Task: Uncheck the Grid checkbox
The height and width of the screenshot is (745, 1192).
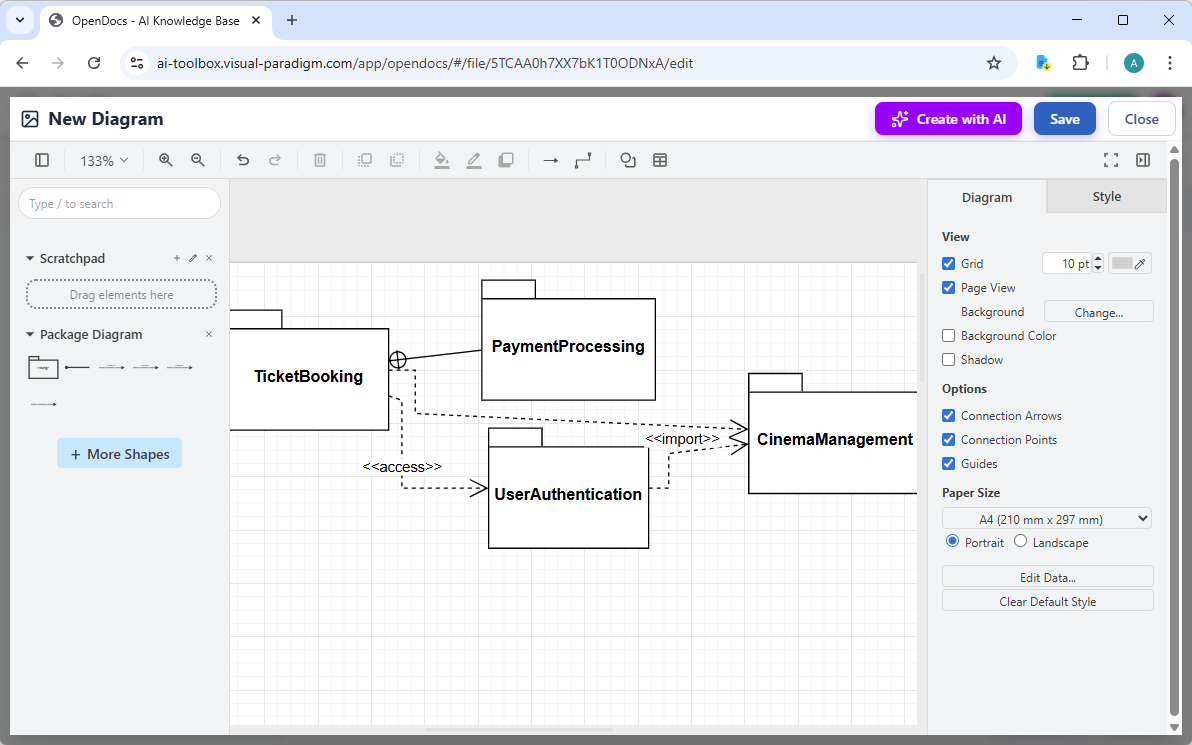Action: (x=948, y=263)
